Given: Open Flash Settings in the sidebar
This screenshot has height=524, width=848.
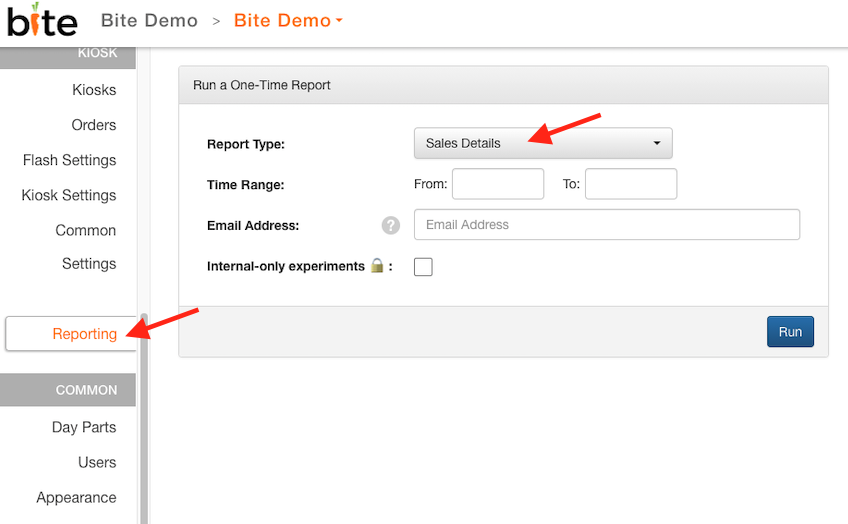Looking at the screenshot, I should point(70,160).
